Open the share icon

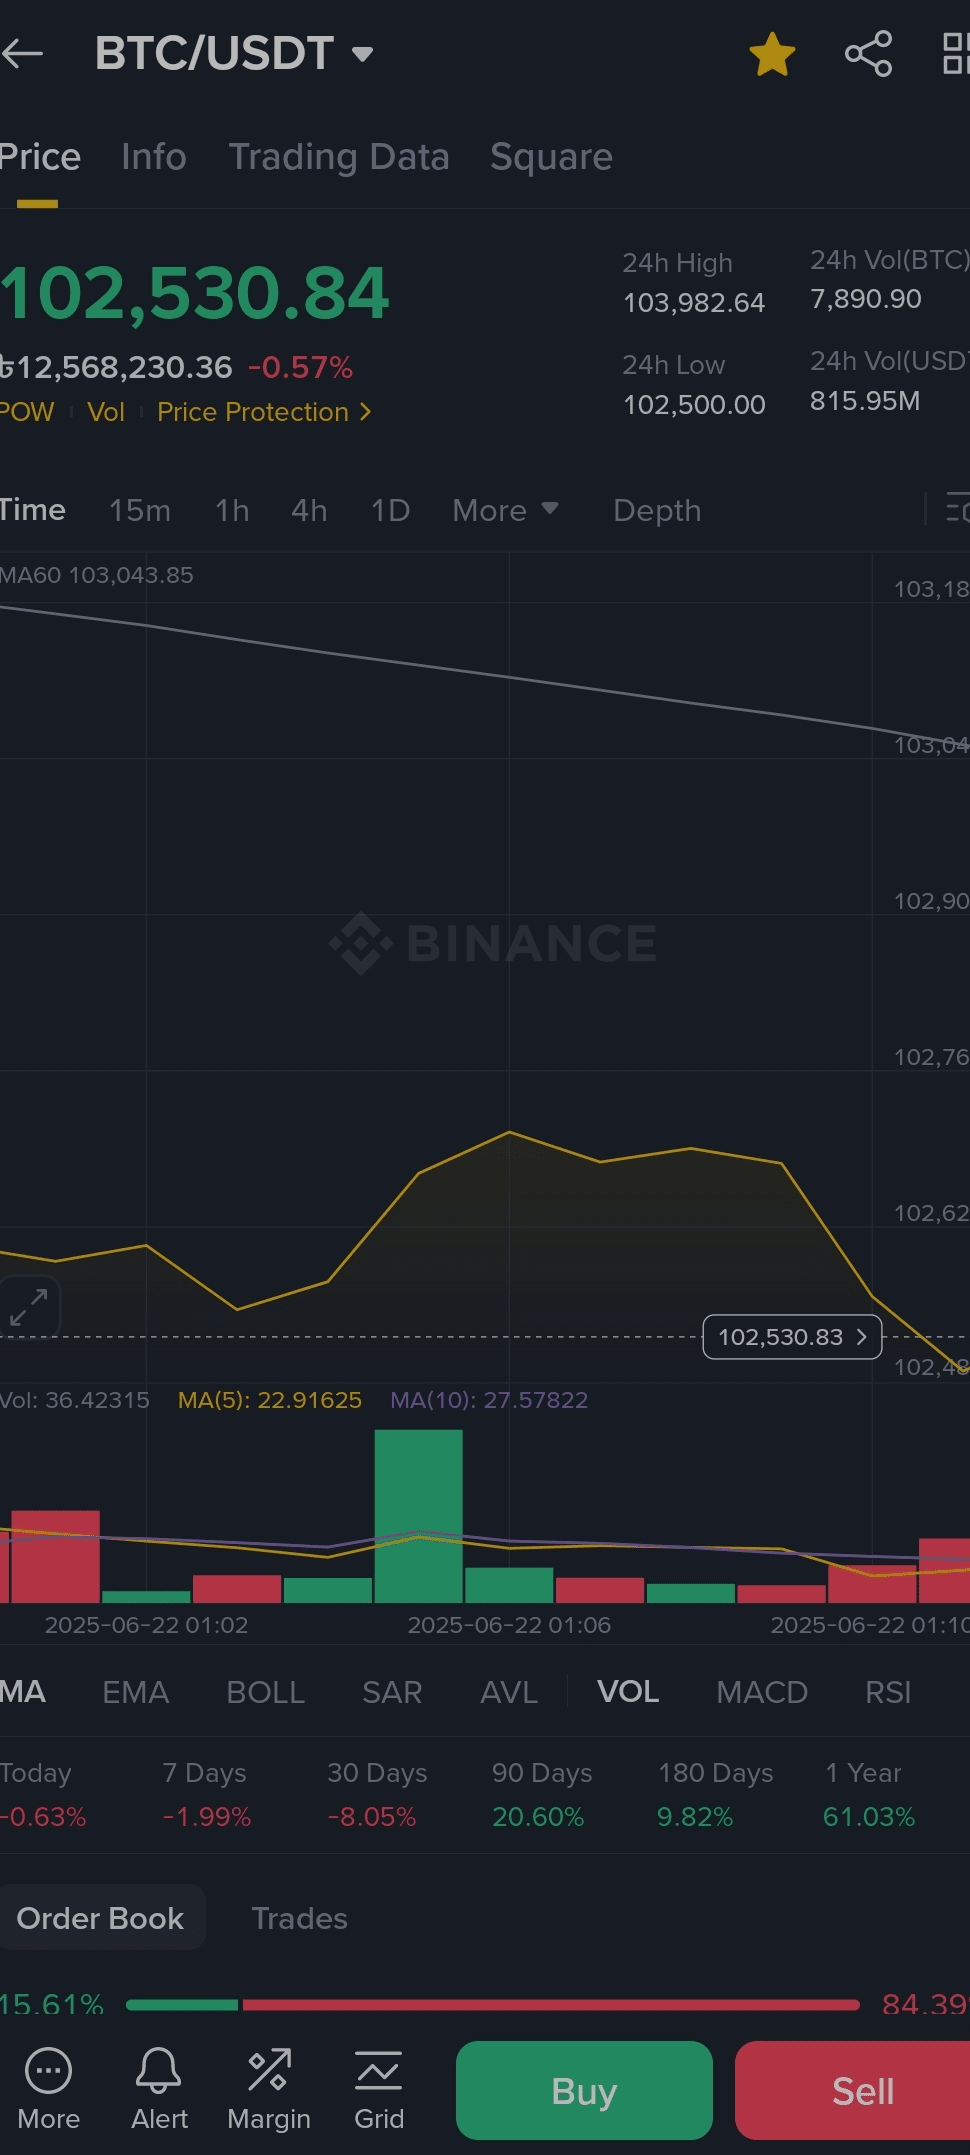pyautogui.click(x=868, y=54)
